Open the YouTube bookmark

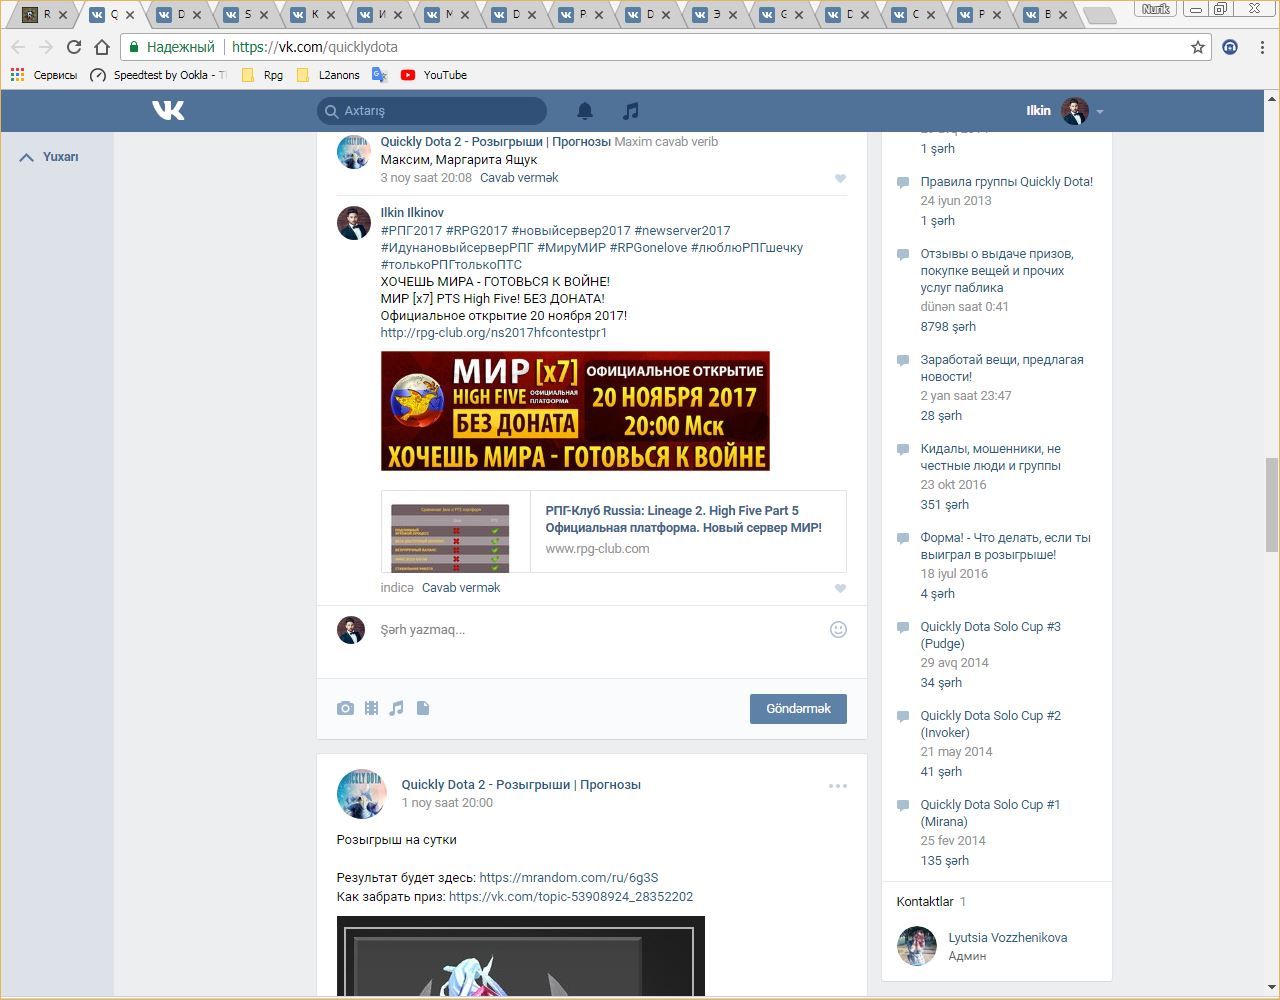click(x=434, y=75)
